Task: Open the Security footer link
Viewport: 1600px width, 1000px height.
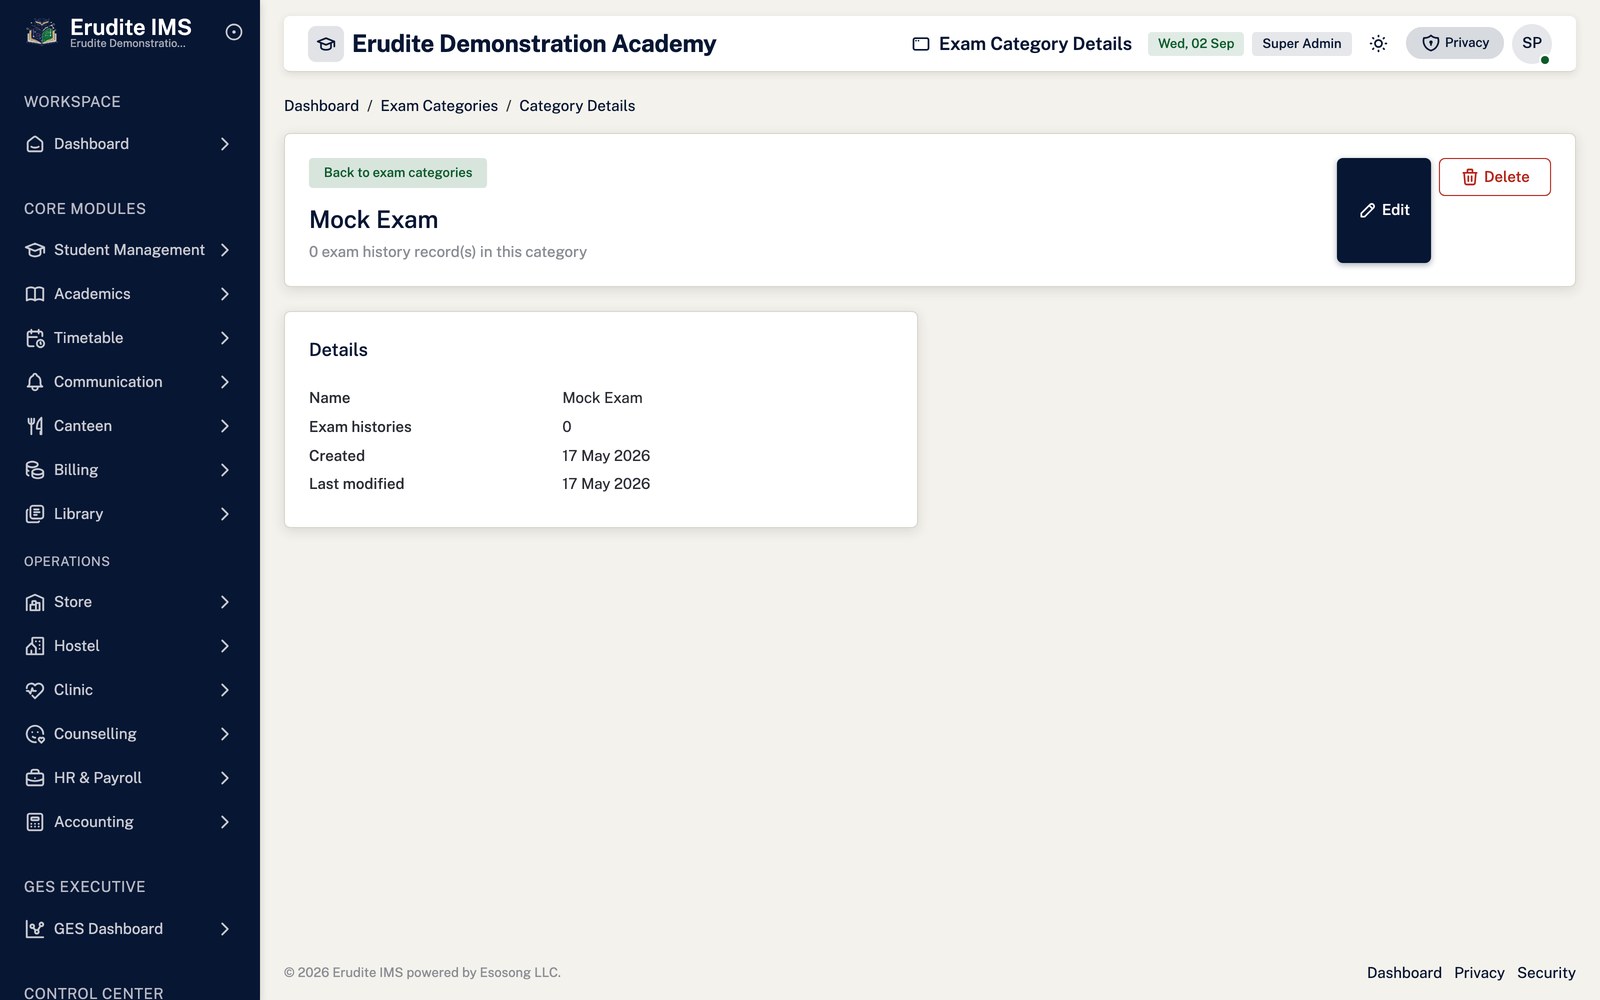Action: [1546, 973]
